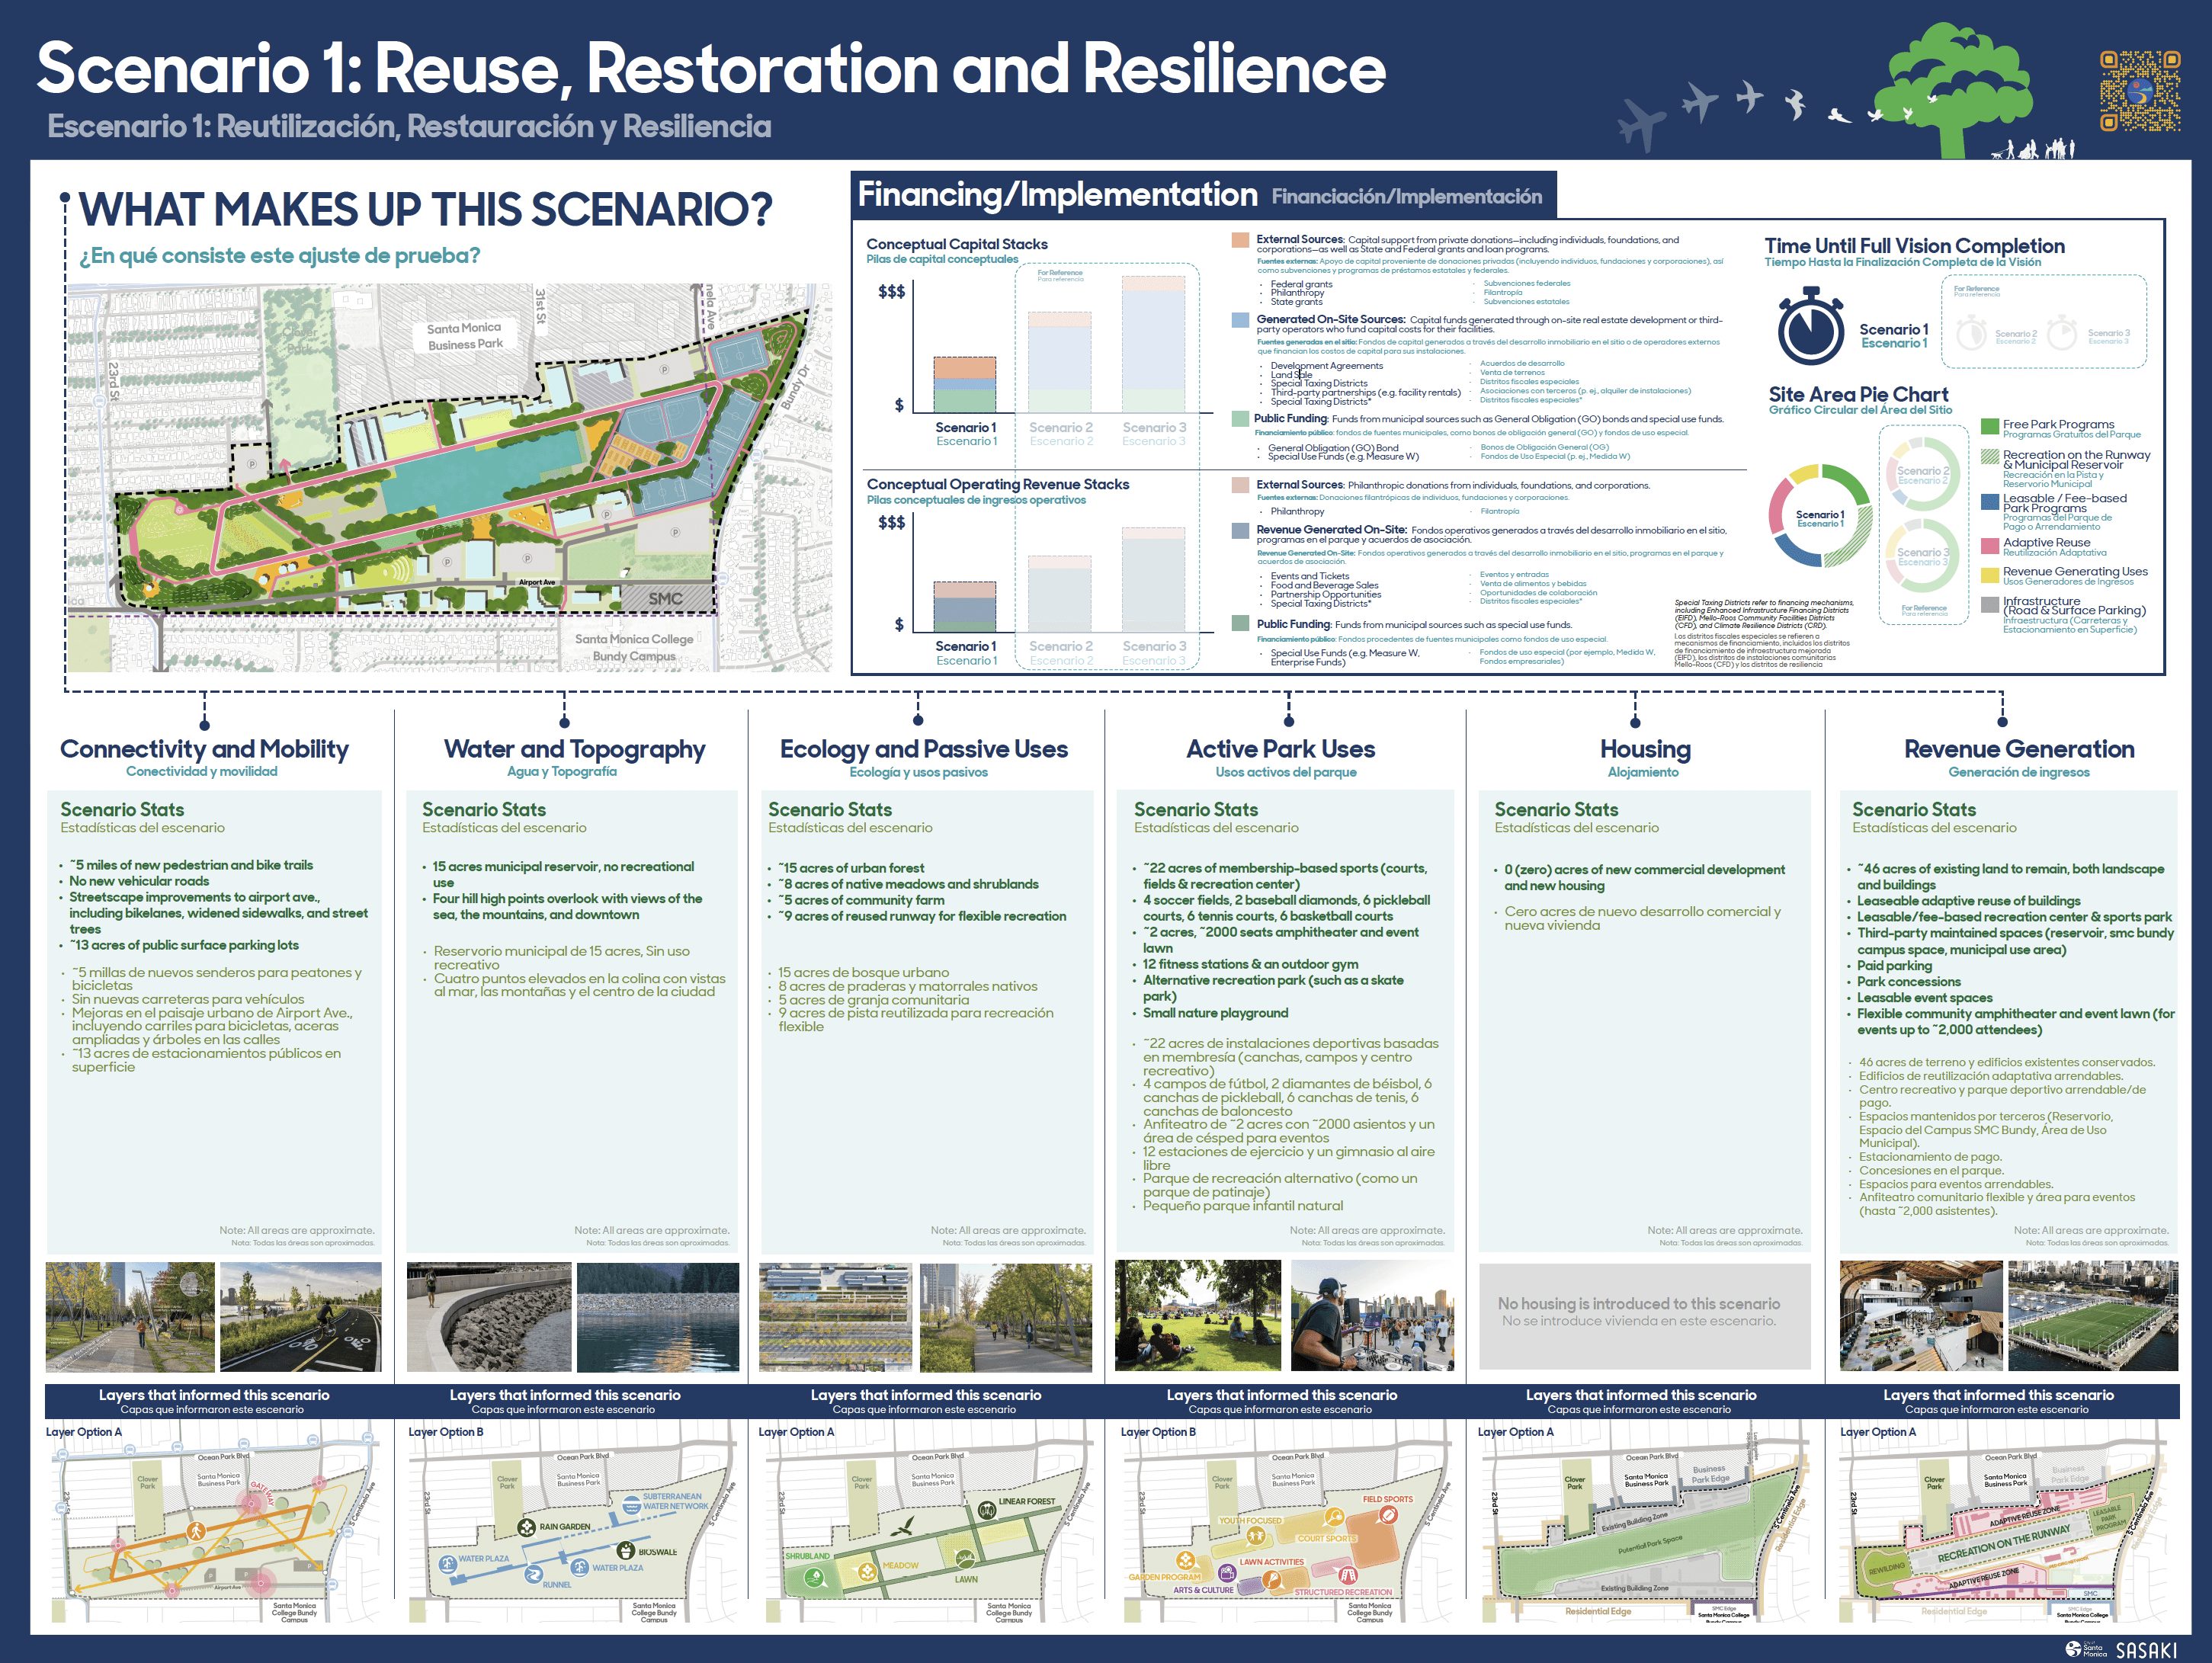Click the Runnel icon on water map

pos(534,1575)
